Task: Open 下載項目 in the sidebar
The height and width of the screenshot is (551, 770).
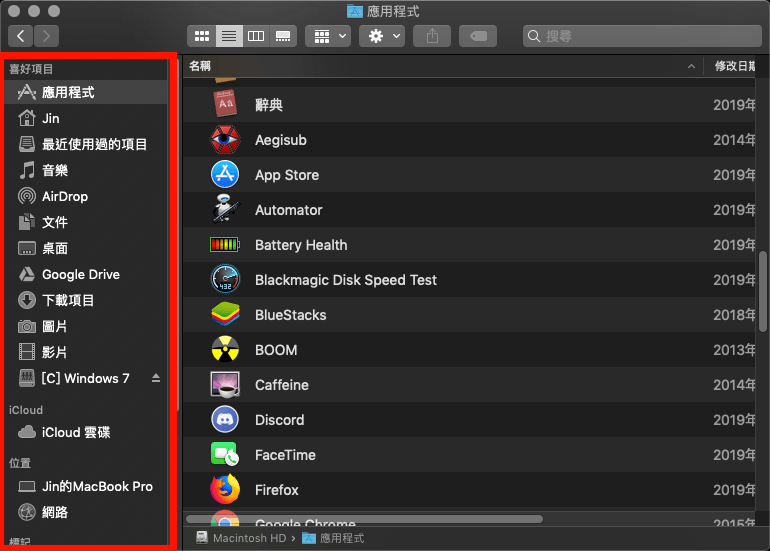Action: [x=86, y=301]
